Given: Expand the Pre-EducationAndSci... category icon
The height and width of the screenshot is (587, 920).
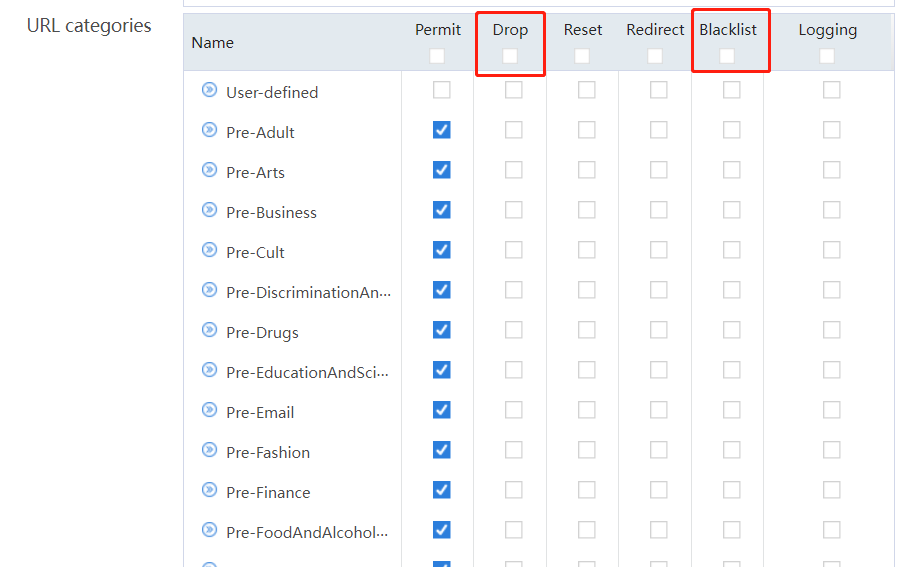Looking at the screenshot, I should pos(209,369).
